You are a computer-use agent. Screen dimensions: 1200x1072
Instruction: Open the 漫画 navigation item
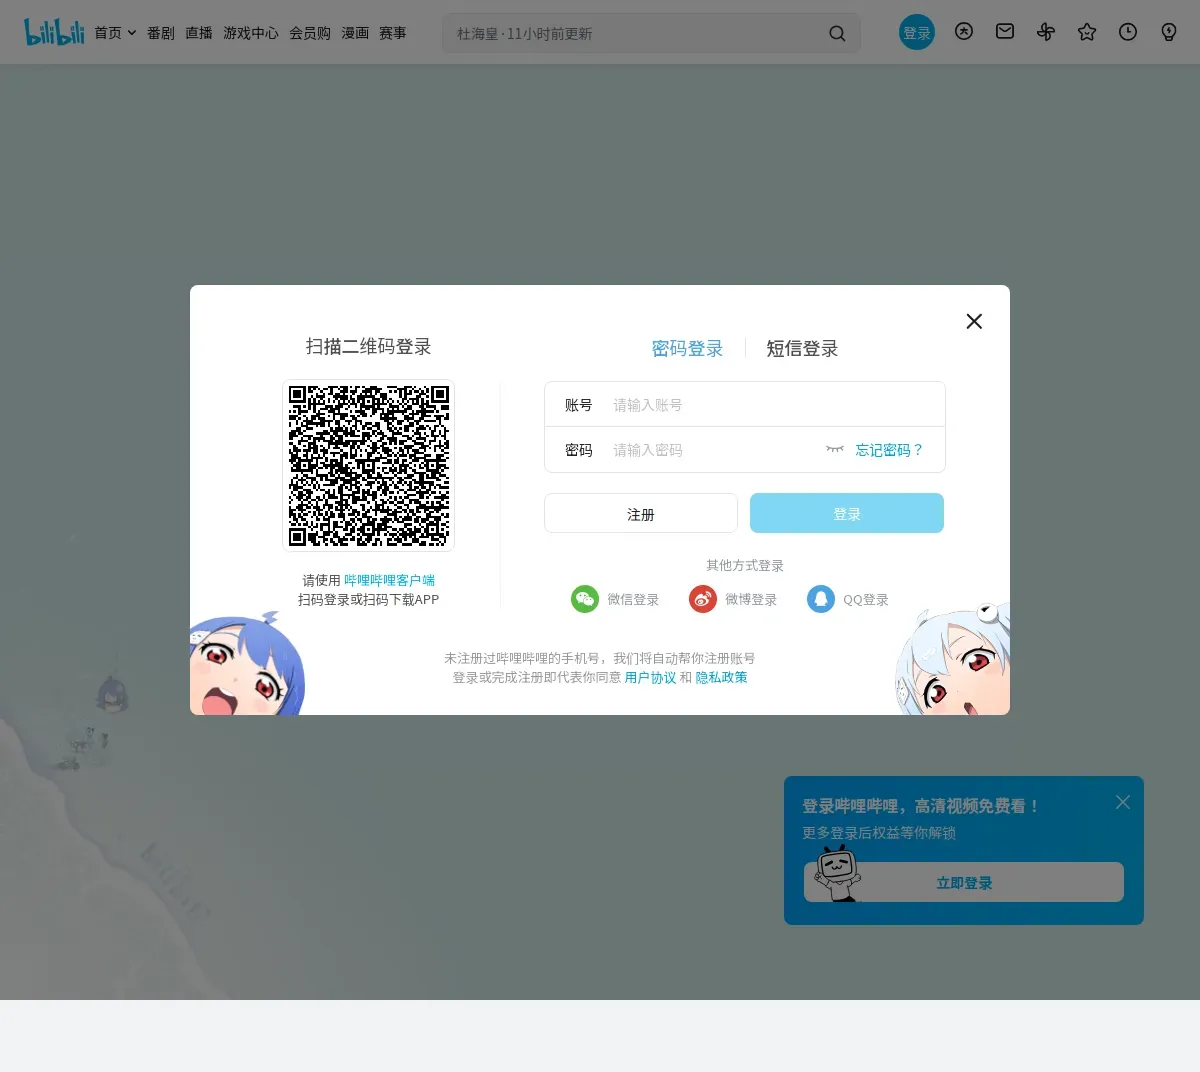tap(355, 33)
